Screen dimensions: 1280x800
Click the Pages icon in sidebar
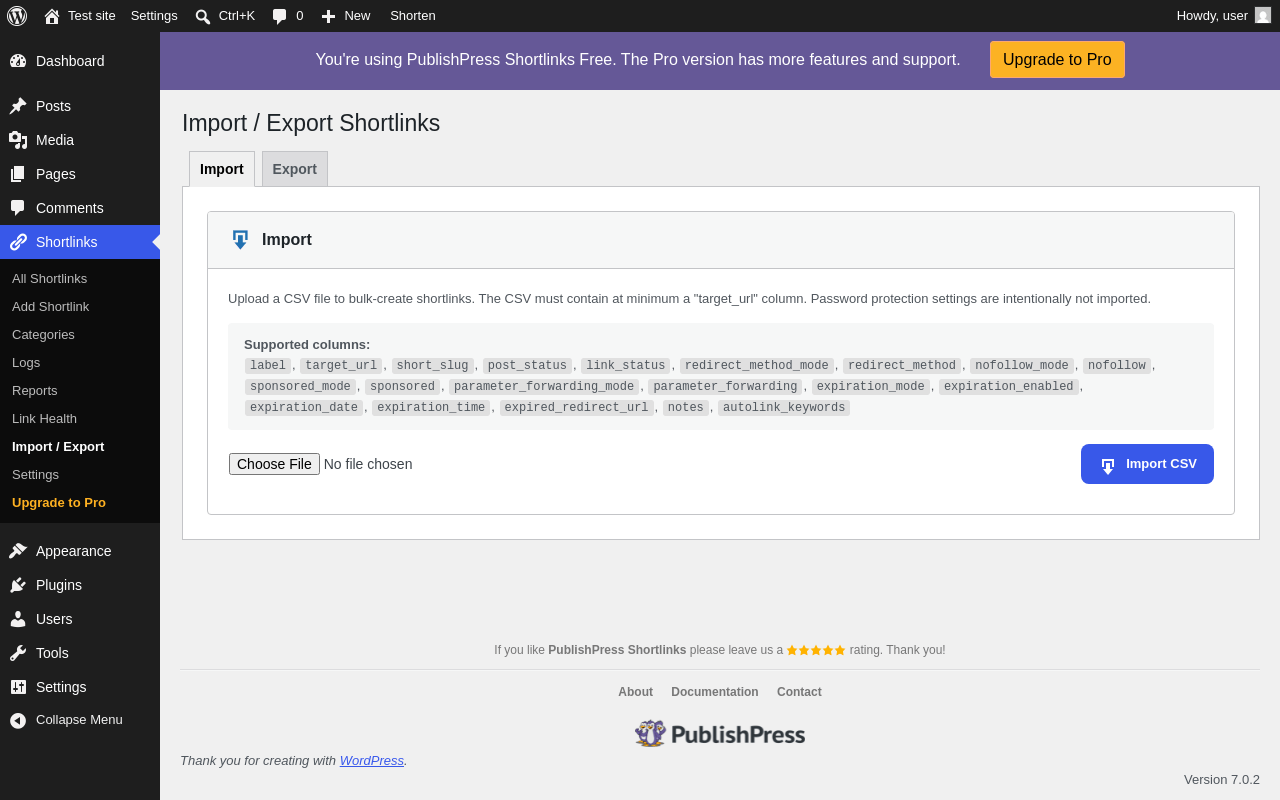18,174
